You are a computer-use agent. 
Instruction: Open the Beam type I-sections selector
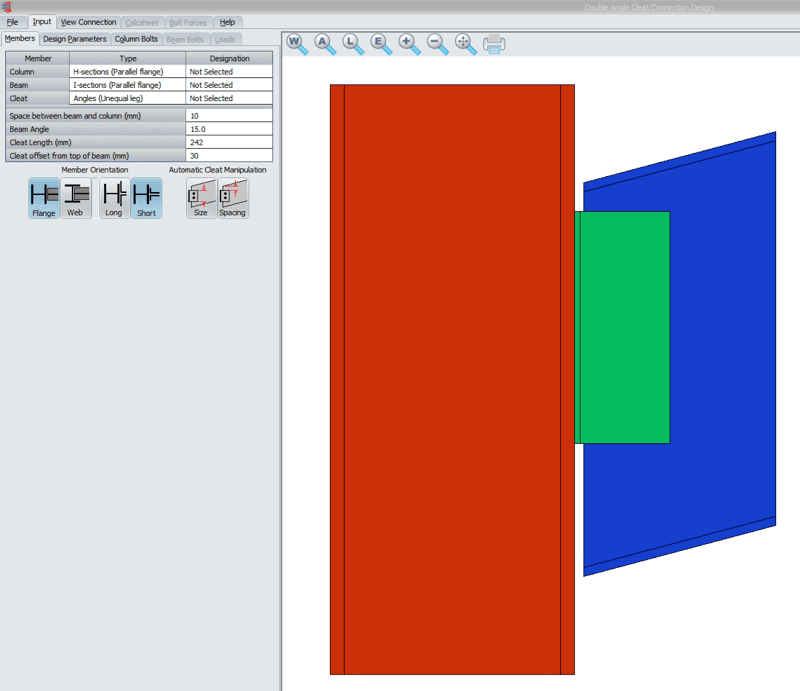point(127,85)
